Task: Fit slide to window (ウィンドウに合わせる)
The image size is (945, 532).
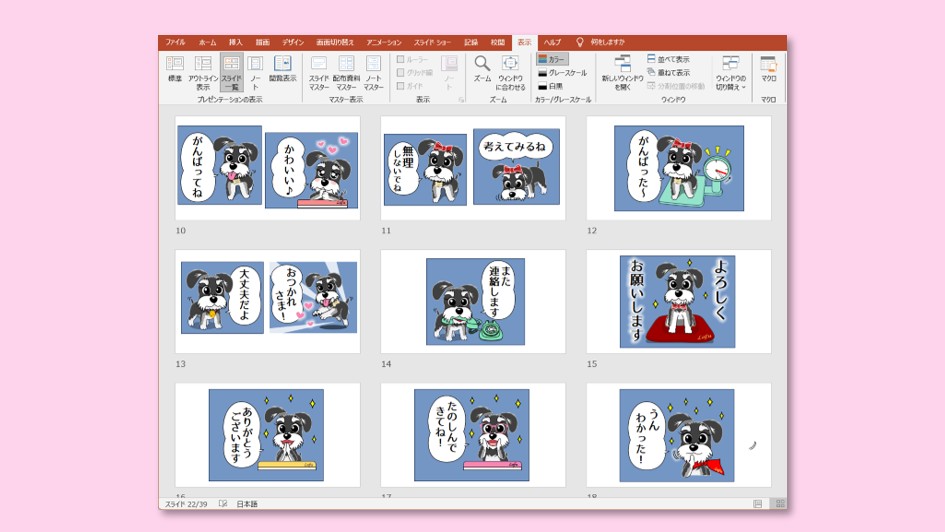Action: click(510, 72)
